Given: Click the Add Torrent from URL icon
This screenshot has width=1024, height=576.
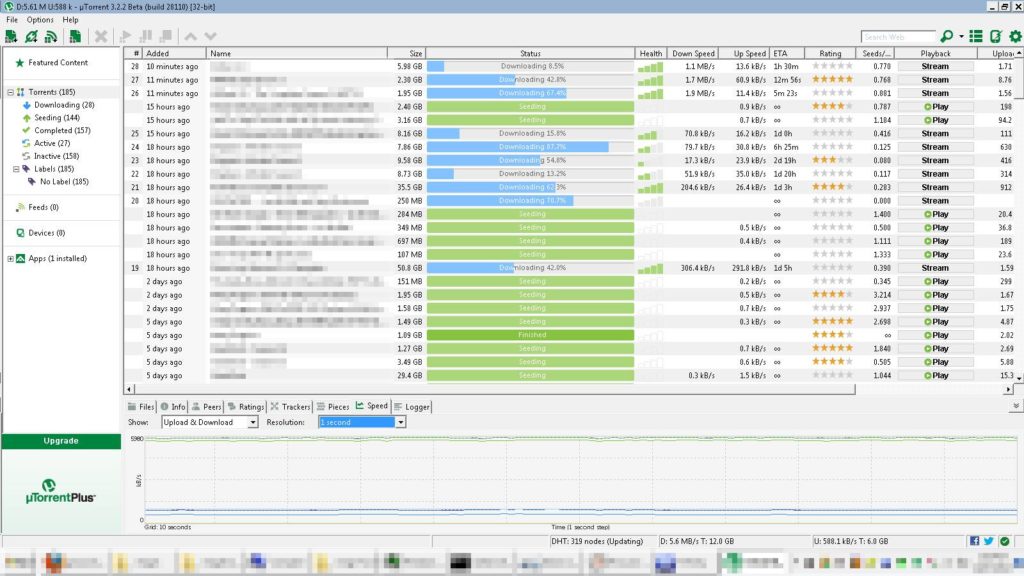Looking at the screenshot, I should (x=31, y=36).
